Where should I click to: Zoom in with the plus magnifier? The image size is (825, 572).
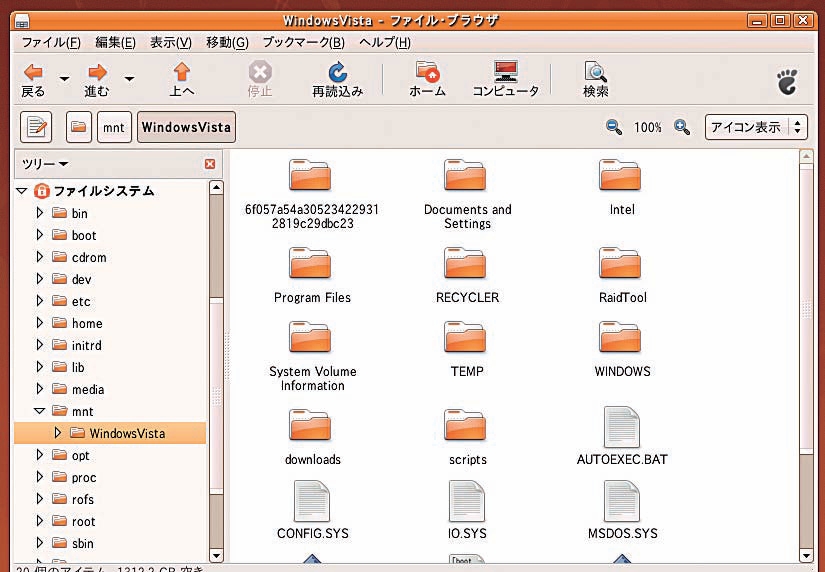[682, 127]
